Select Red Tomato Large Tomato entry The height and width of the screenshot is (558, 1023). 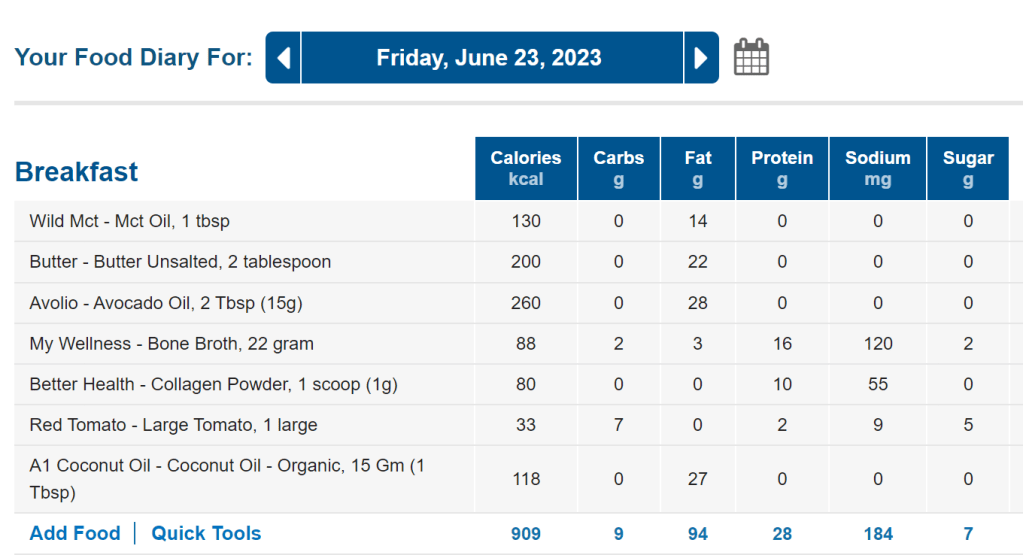(x=173, y=425)
